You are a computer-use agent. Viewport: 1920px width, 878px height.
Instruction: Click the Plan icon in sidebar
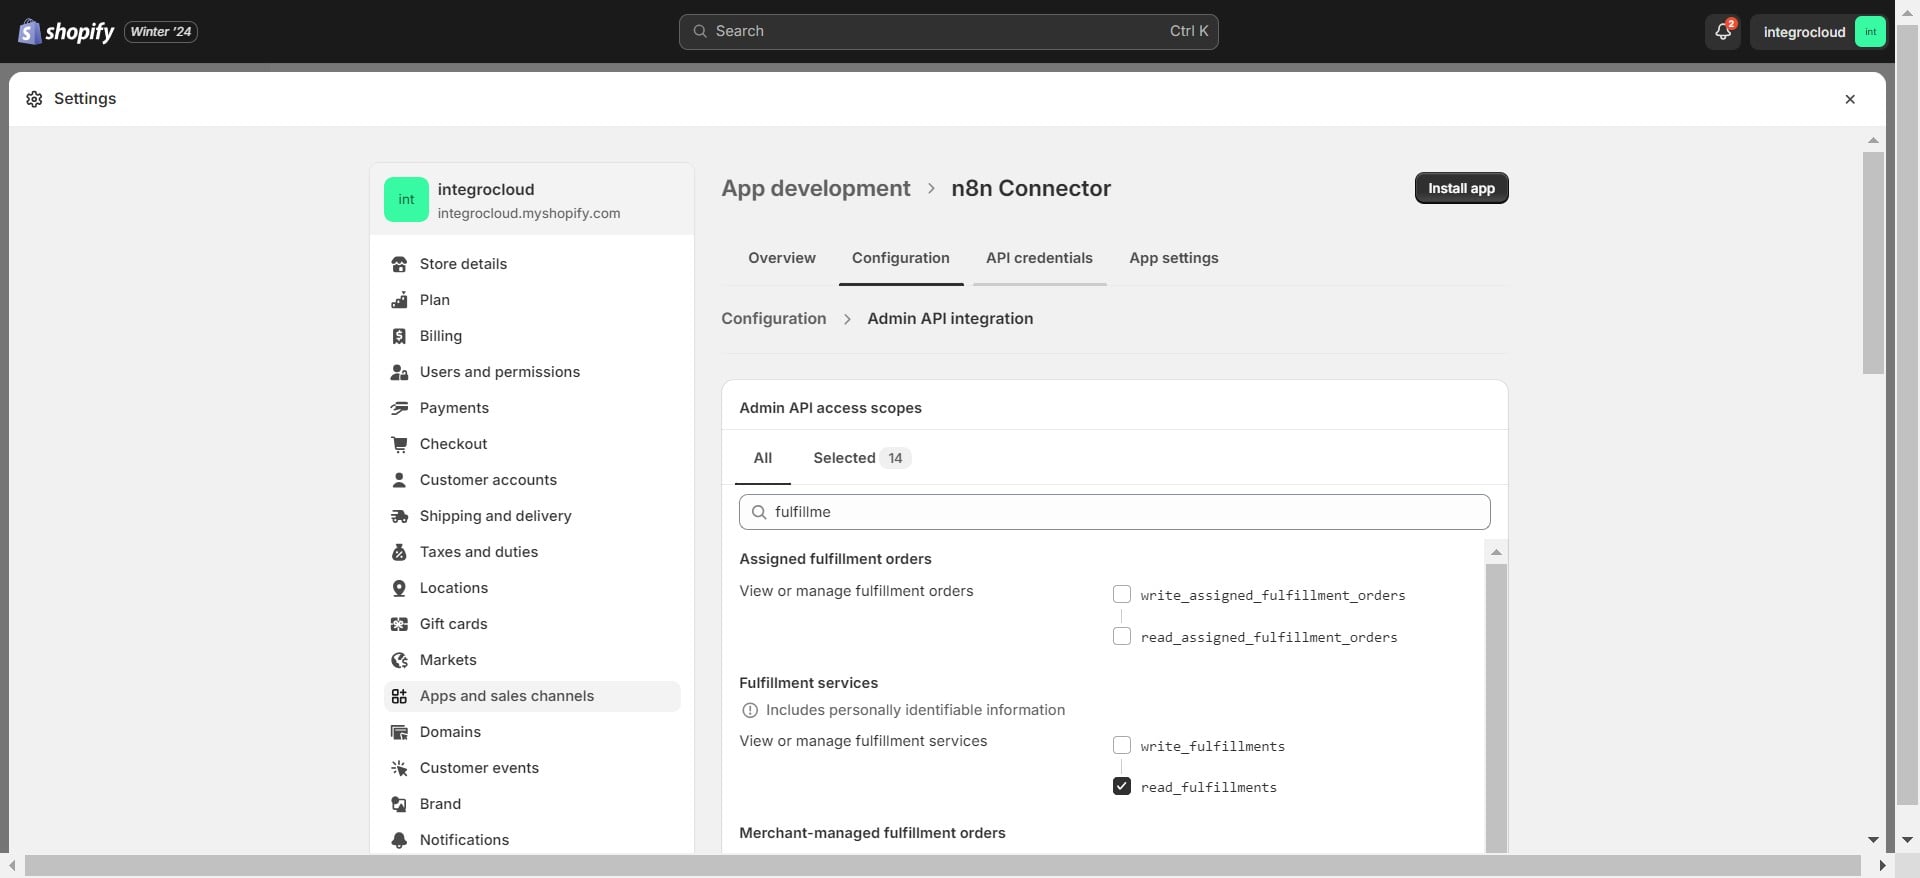click(399, 300)
